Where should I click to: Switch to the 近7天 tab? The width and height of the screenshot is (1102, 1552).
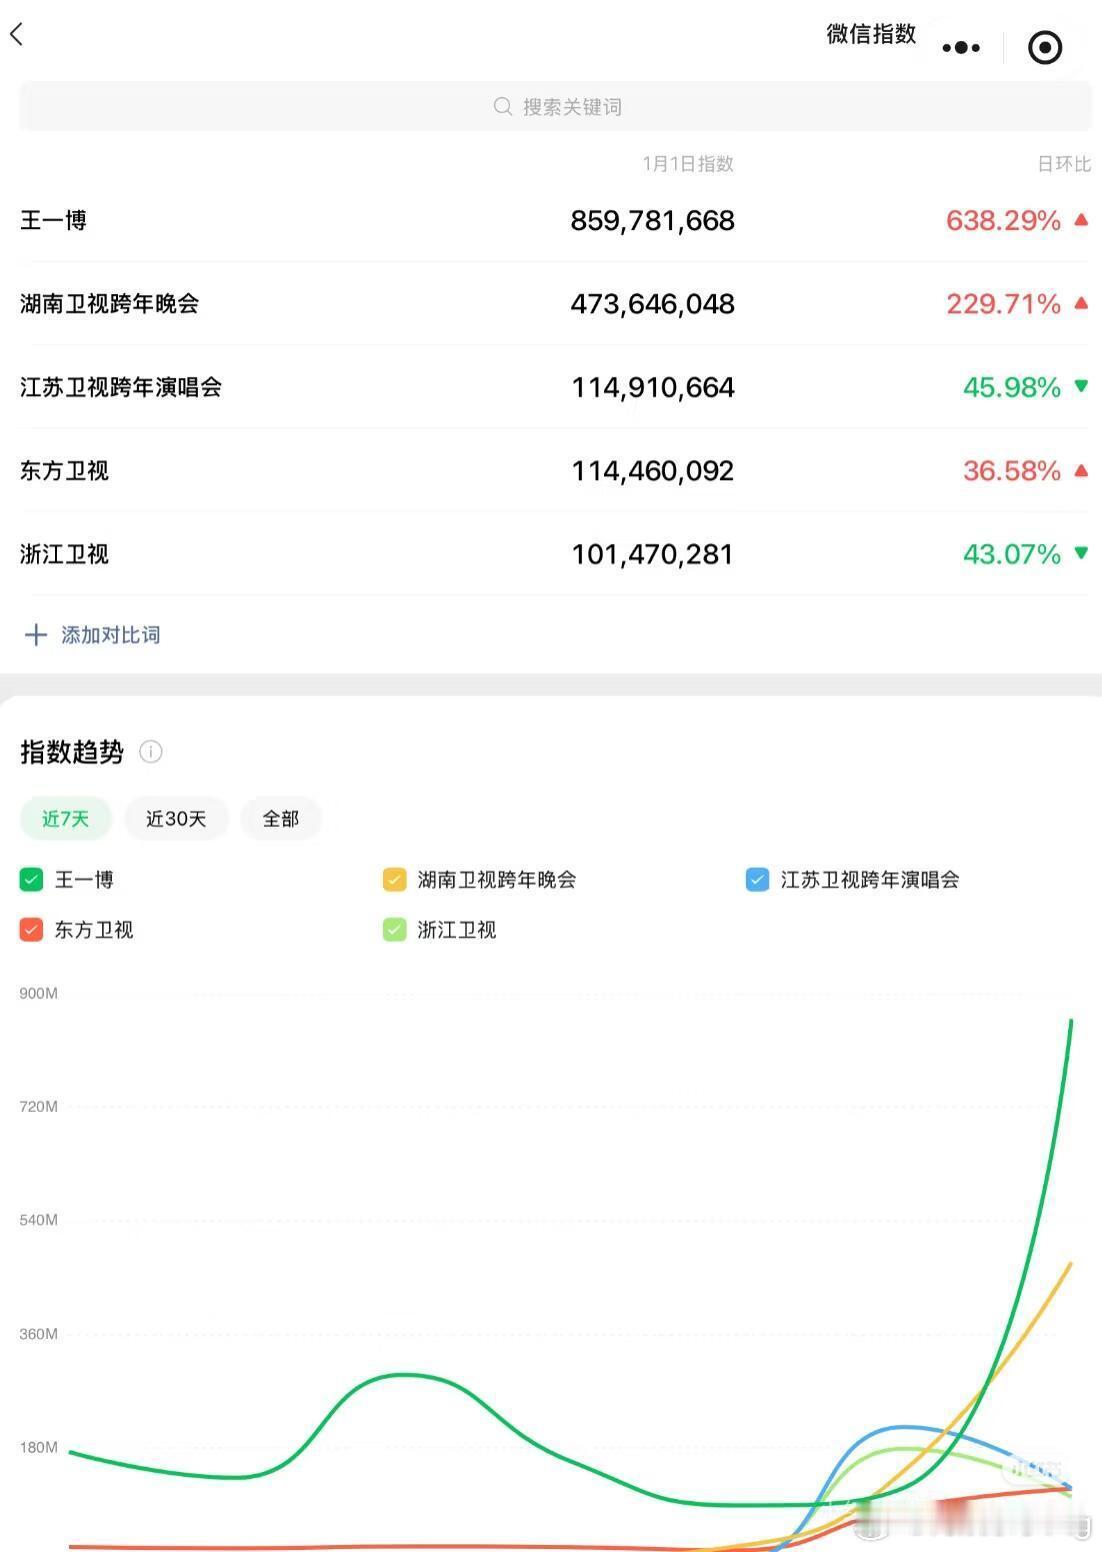66,819
